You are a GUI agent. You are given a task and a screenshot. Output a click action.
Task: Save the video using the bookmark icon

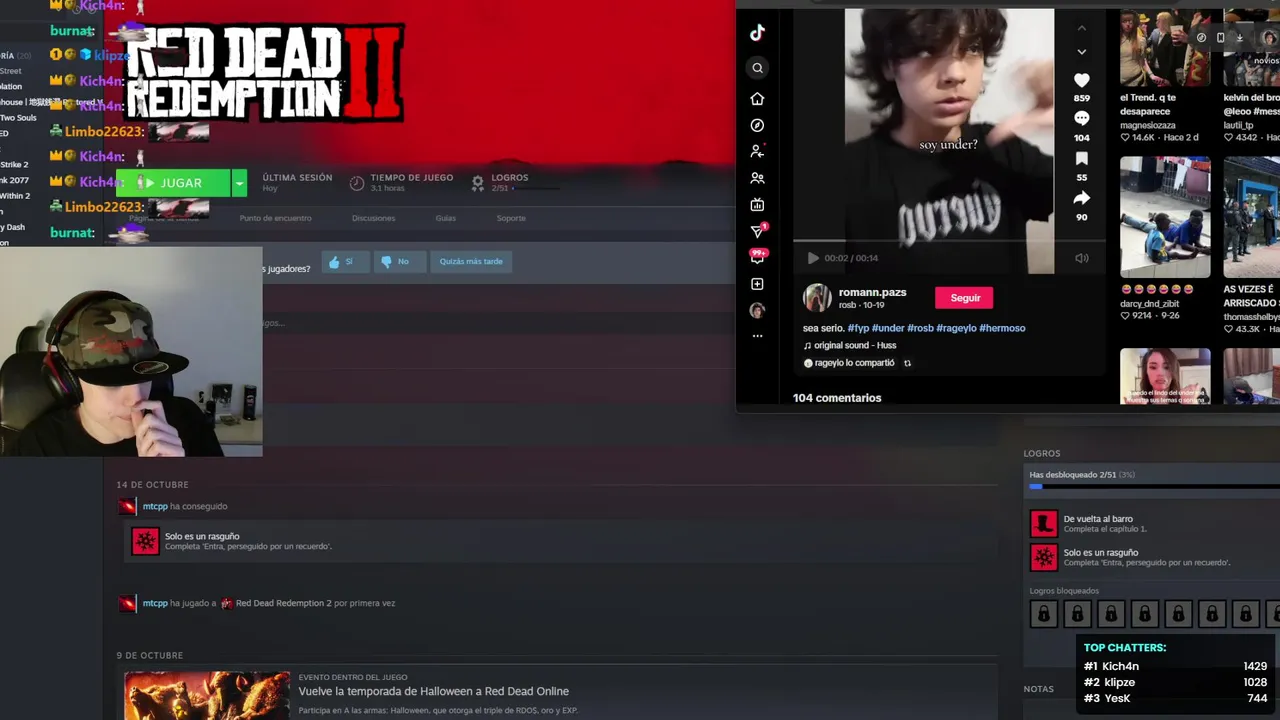(x=1081, y=159)
